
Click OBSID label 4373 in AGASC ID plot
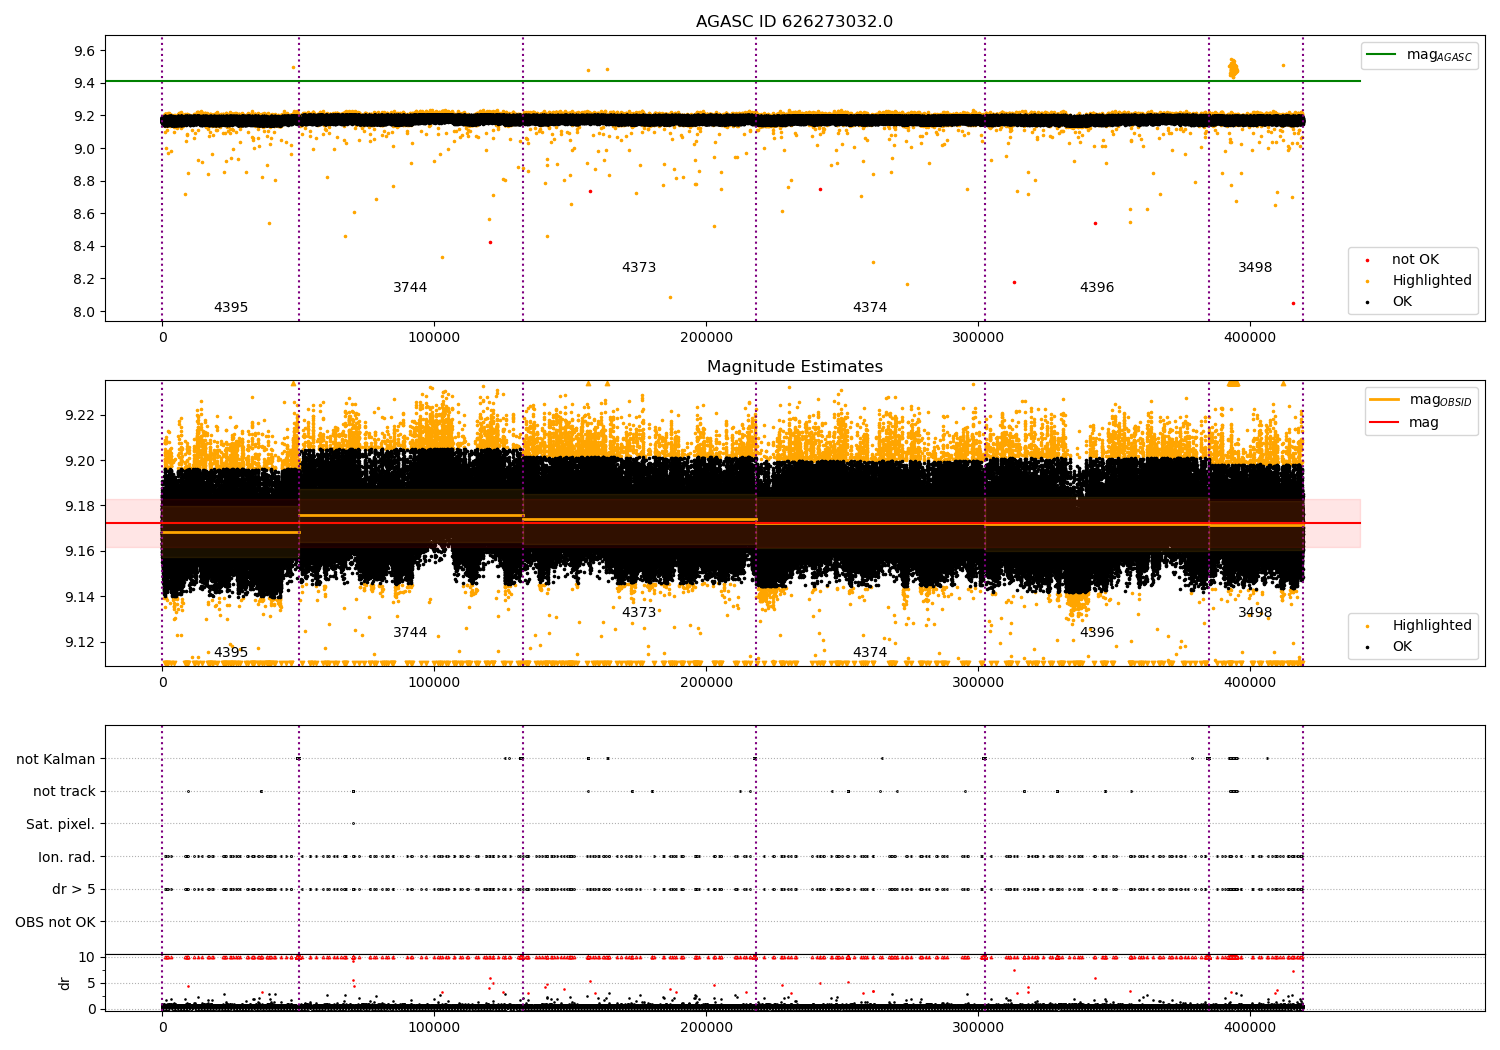639,267
